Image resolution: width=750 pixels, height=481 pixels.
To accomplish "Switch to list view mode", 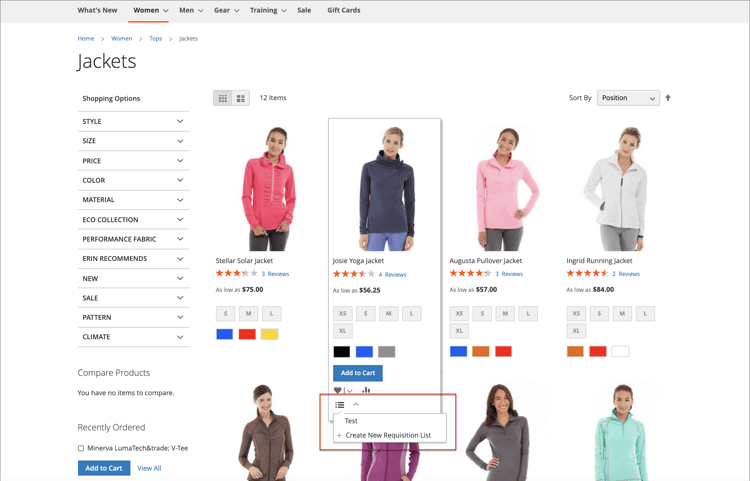I will tap(241, 98).
